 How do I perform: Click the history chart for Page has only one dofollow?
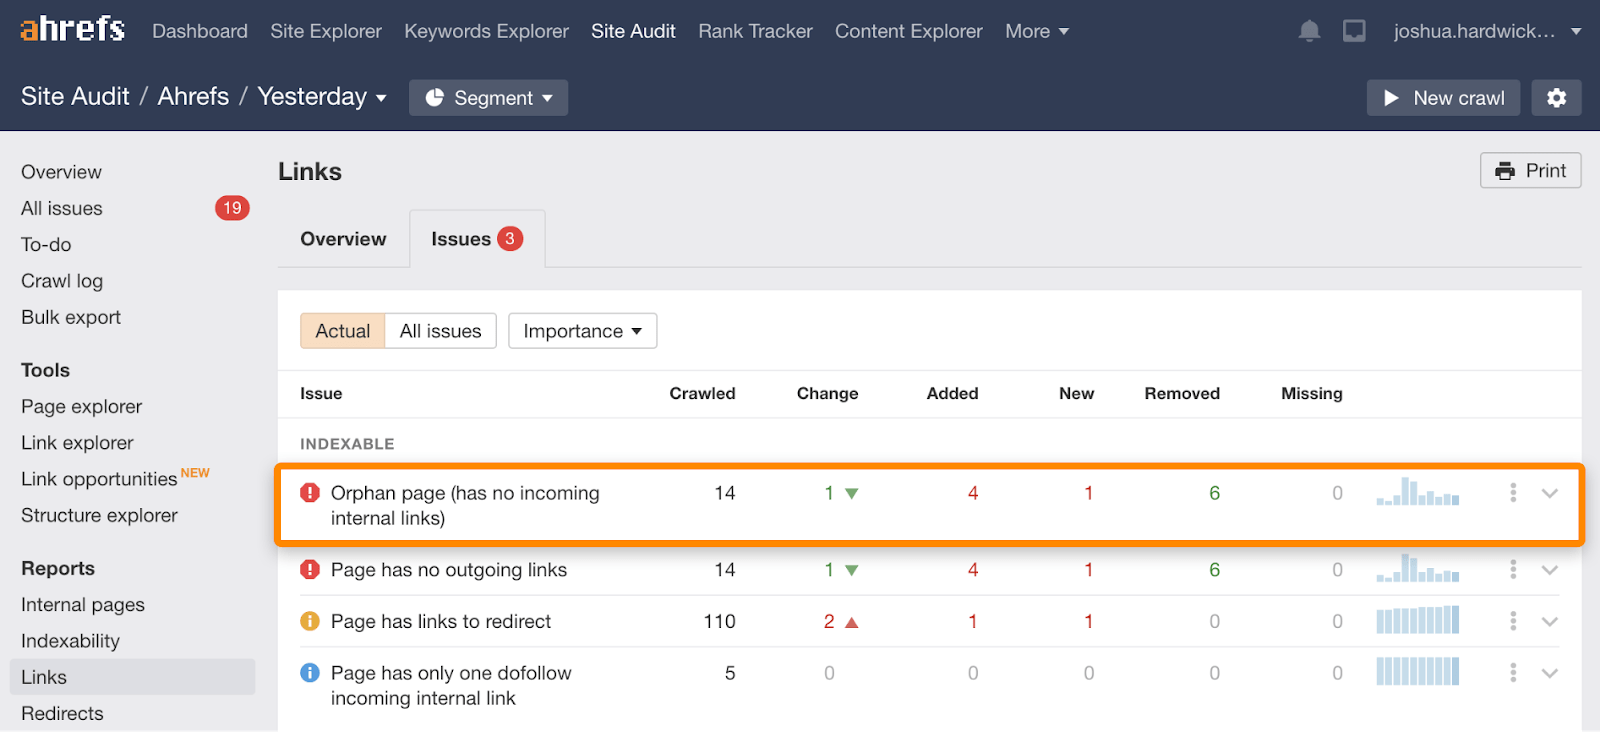pyautogui.click(x=1417, y=671)
